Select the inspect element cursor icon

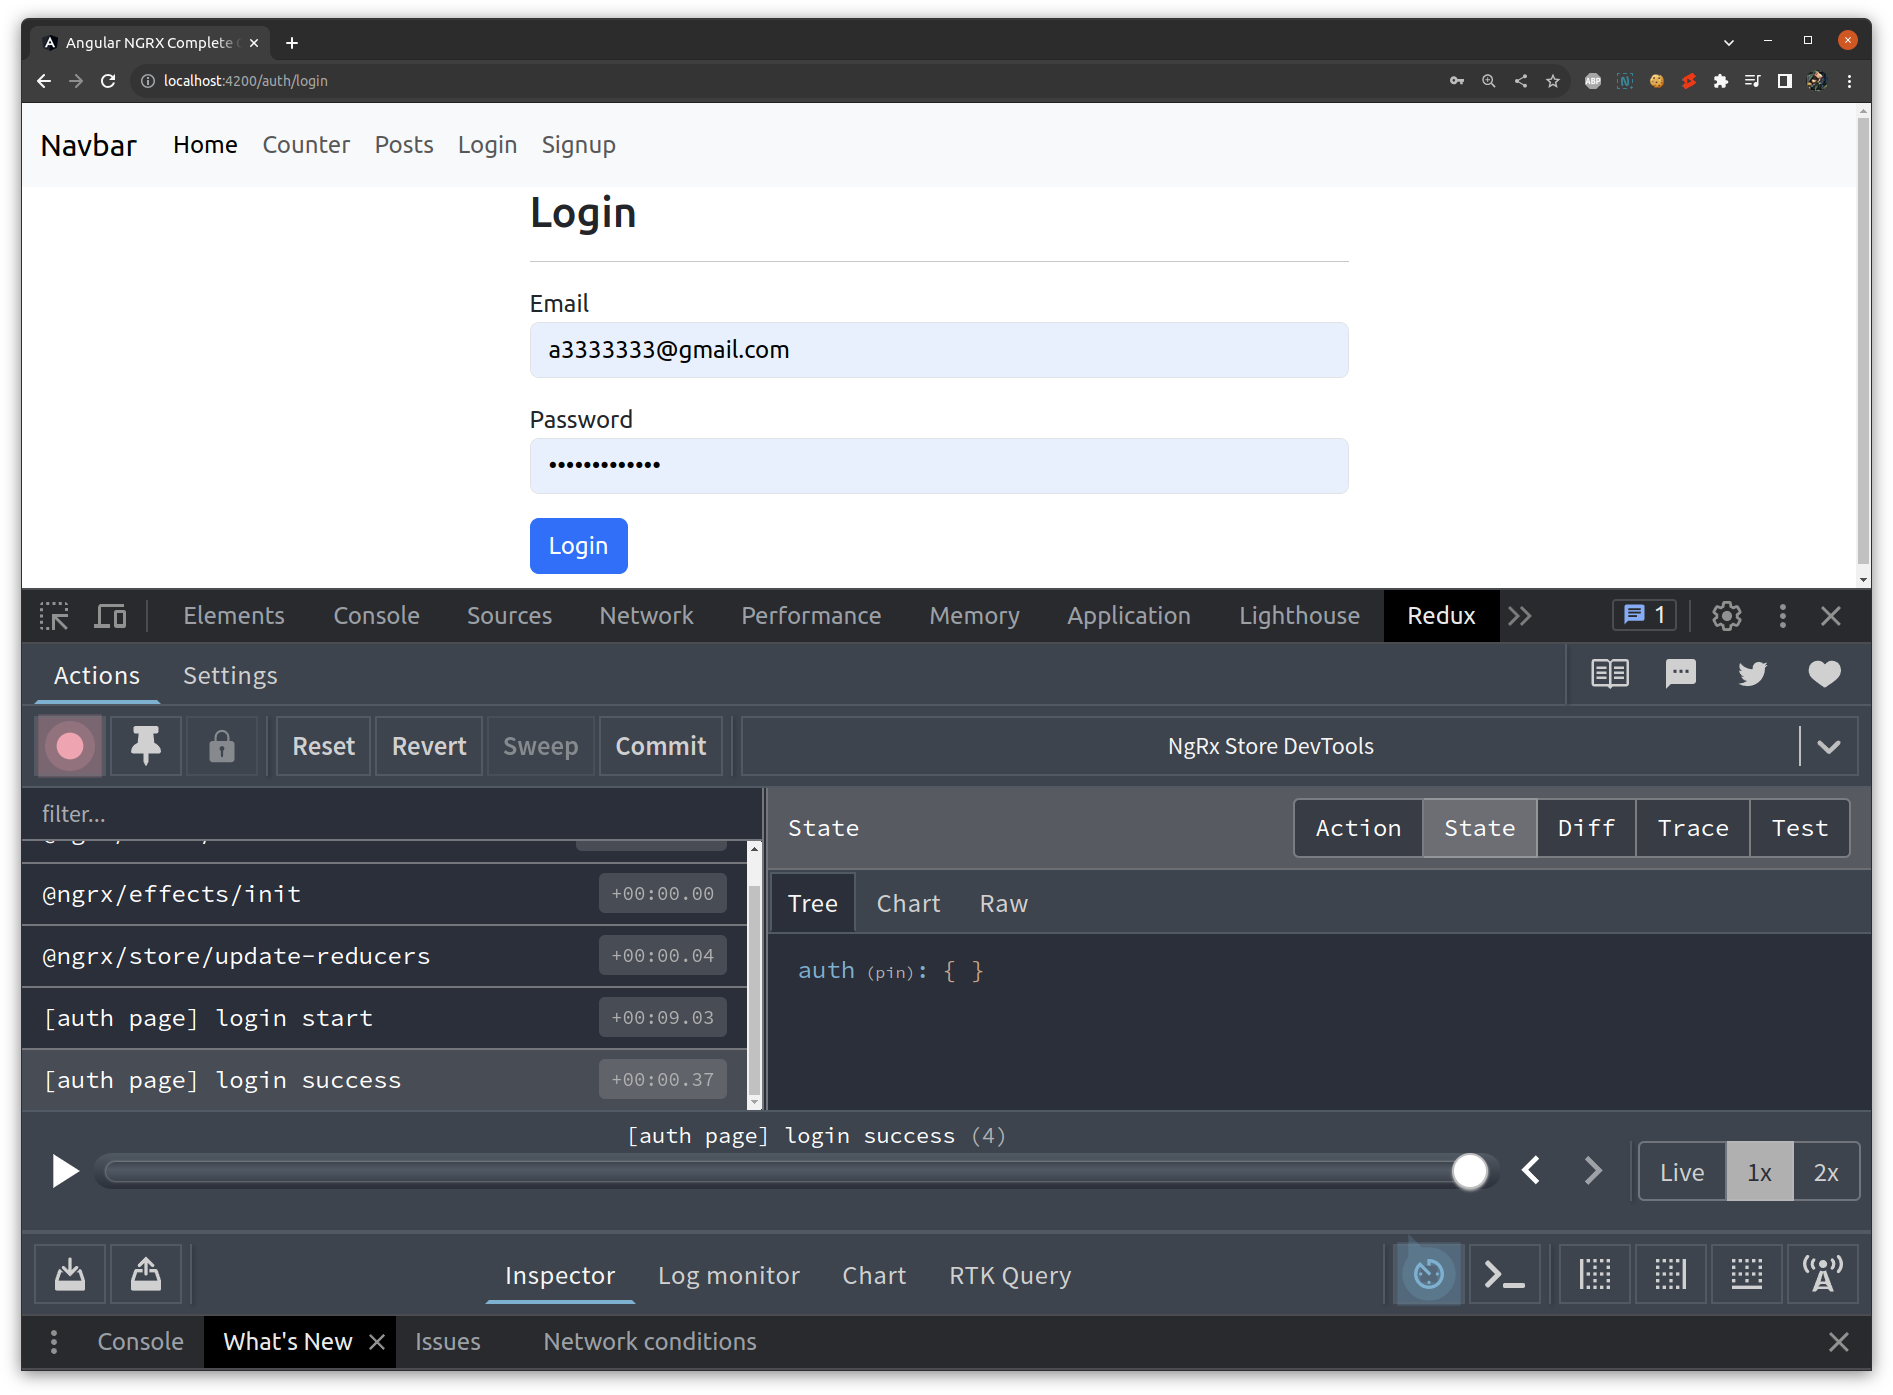54,616
